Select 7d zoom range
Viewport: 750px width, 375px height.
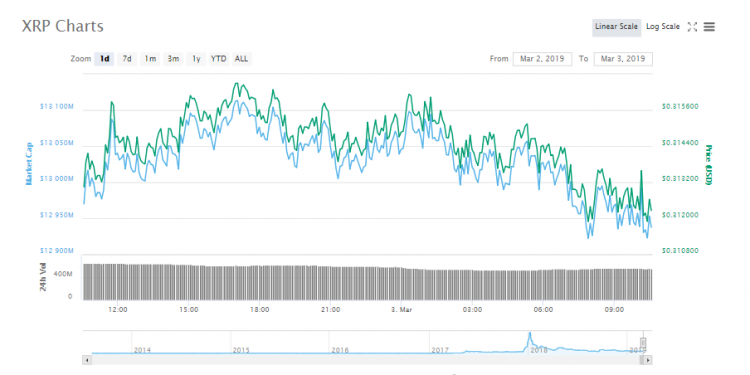tap(127, 59)
